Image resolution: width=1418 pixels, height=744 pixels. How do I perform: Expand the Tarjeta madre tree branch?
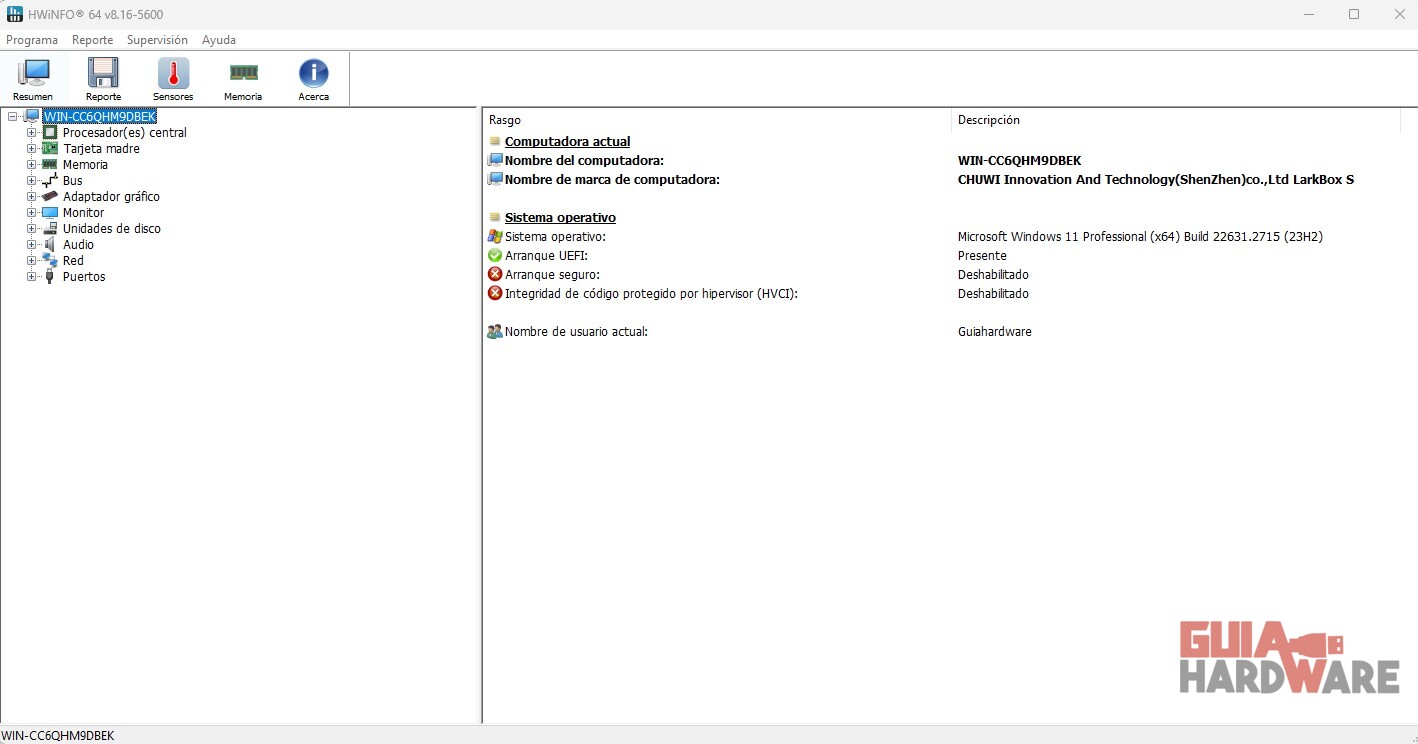click(x=32, y=149)
